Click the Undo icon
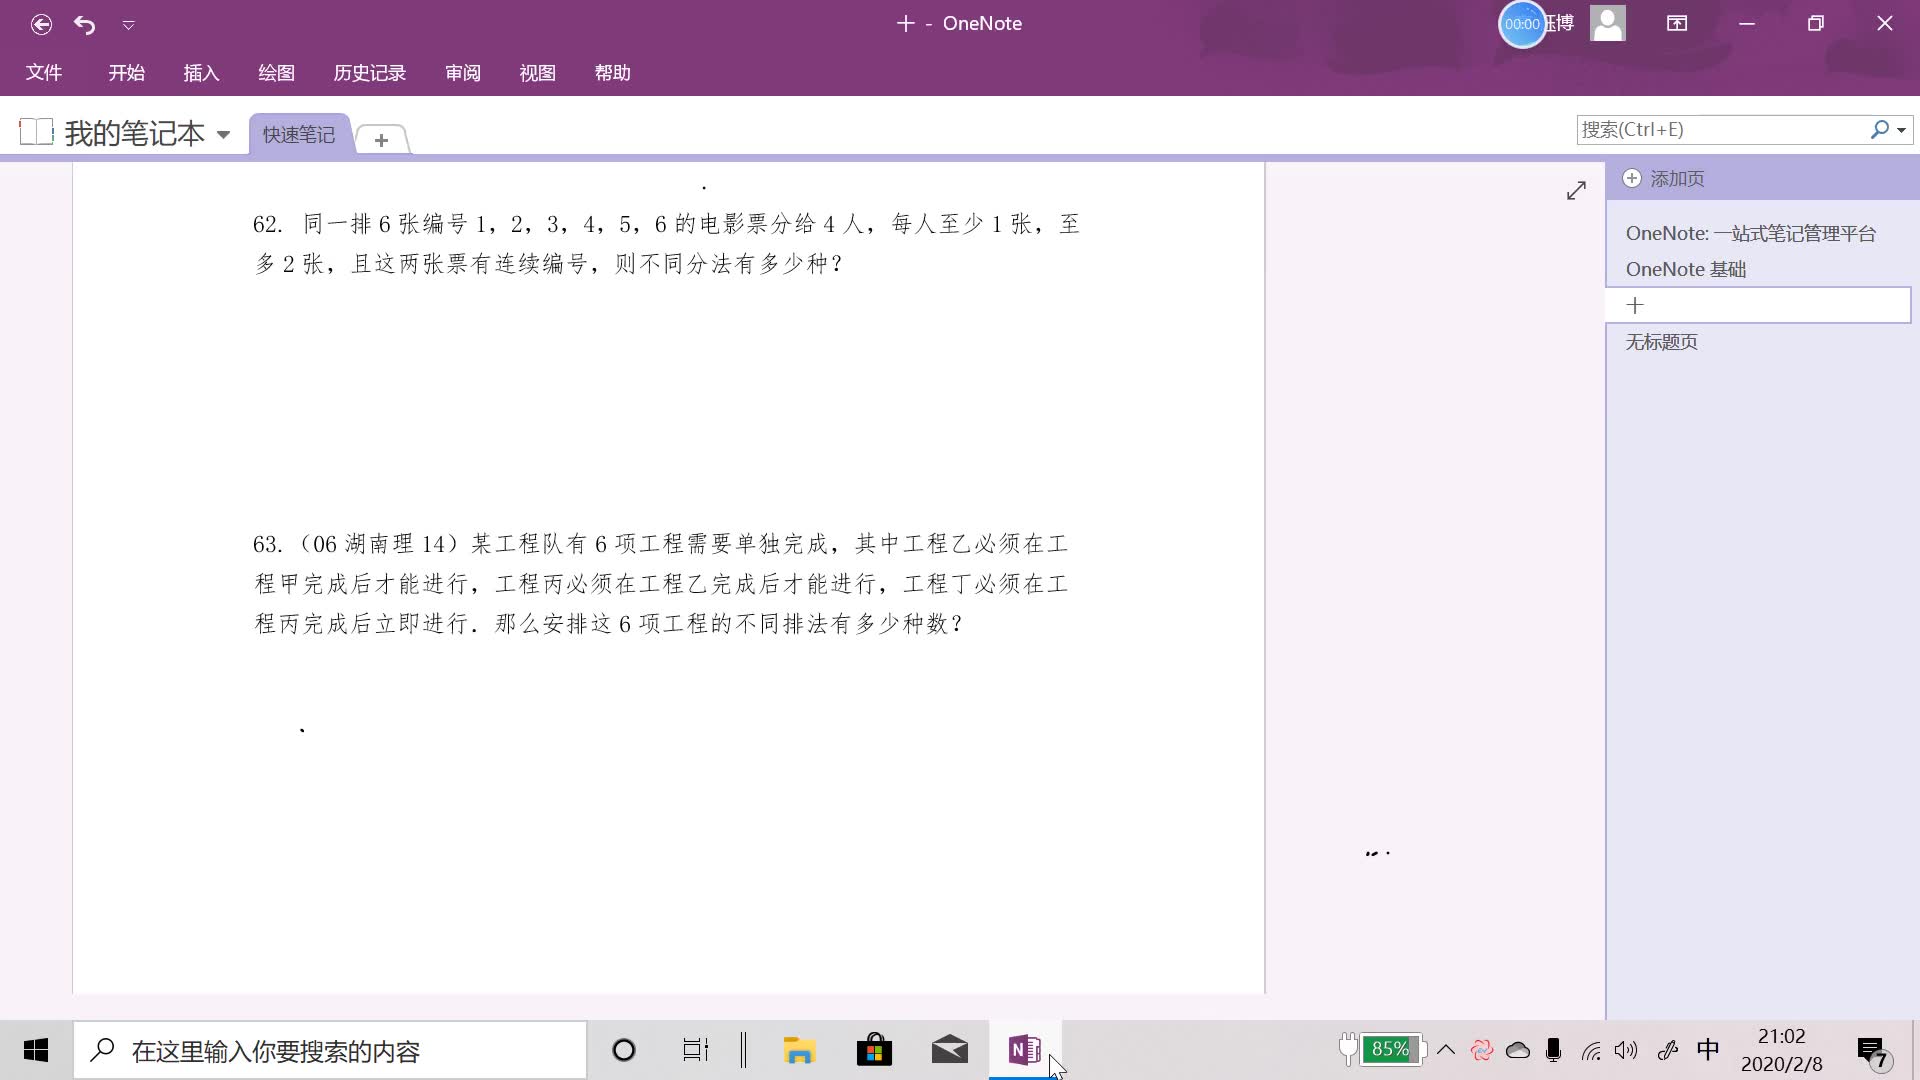 [85, 24]
